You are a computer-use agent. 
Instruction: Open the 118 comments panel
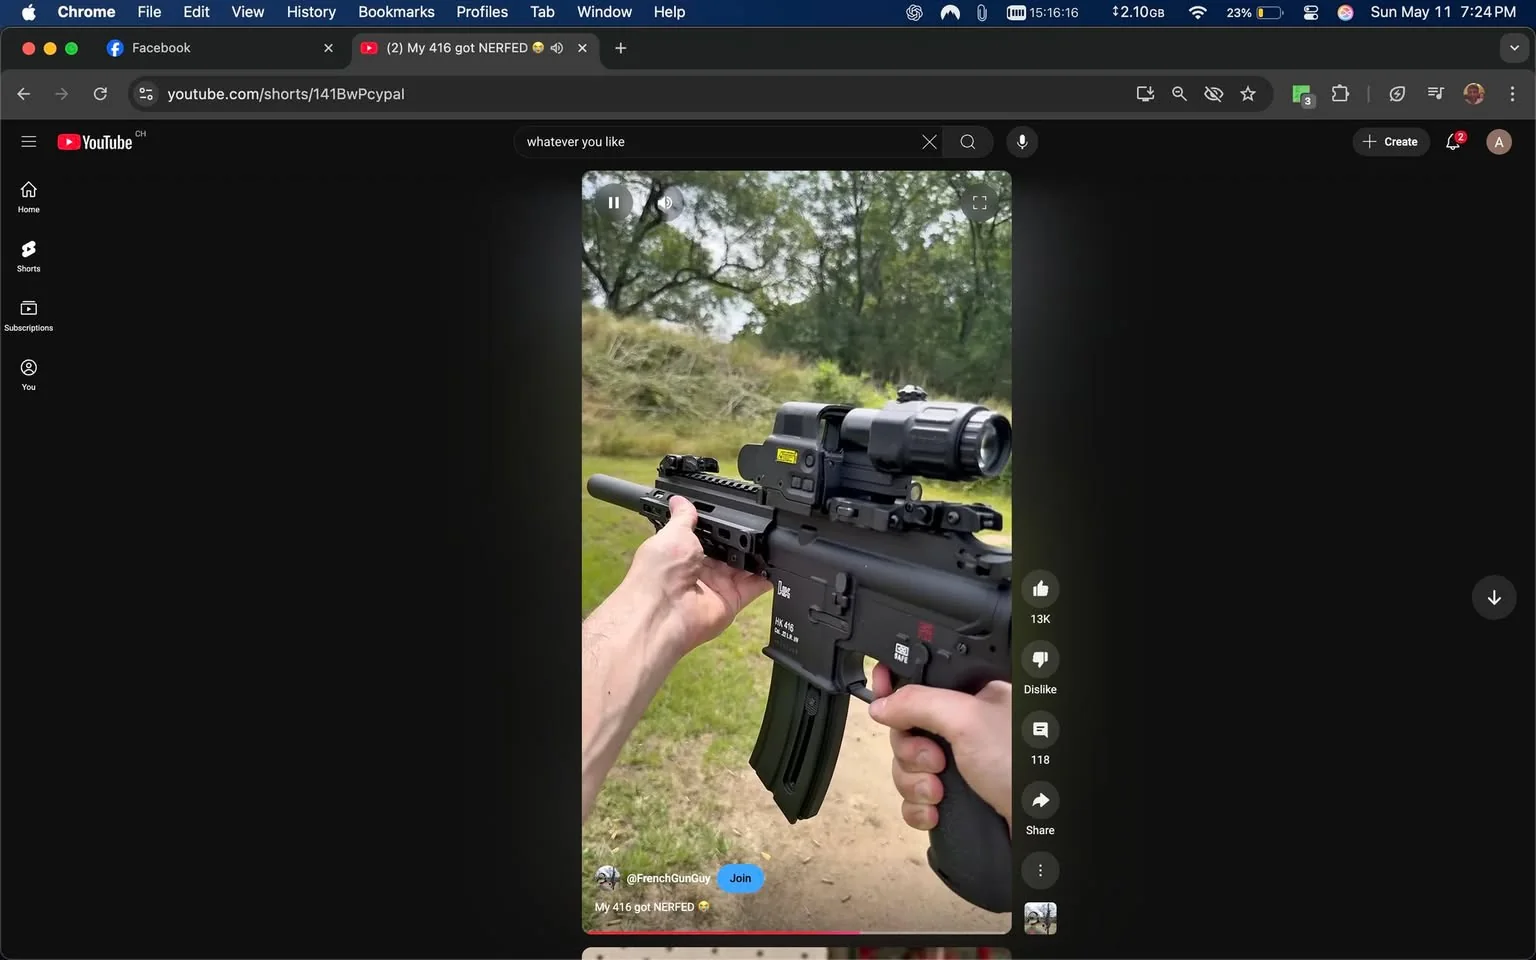coord(1040,730)
